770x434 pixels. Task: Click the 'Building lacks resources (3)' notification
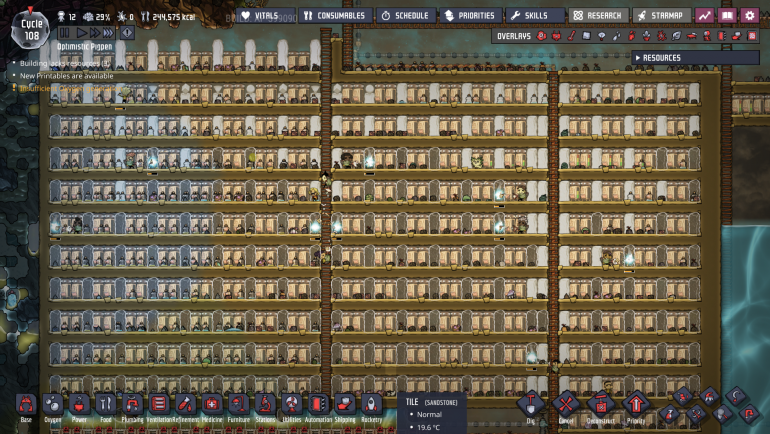tap(64, 63)
